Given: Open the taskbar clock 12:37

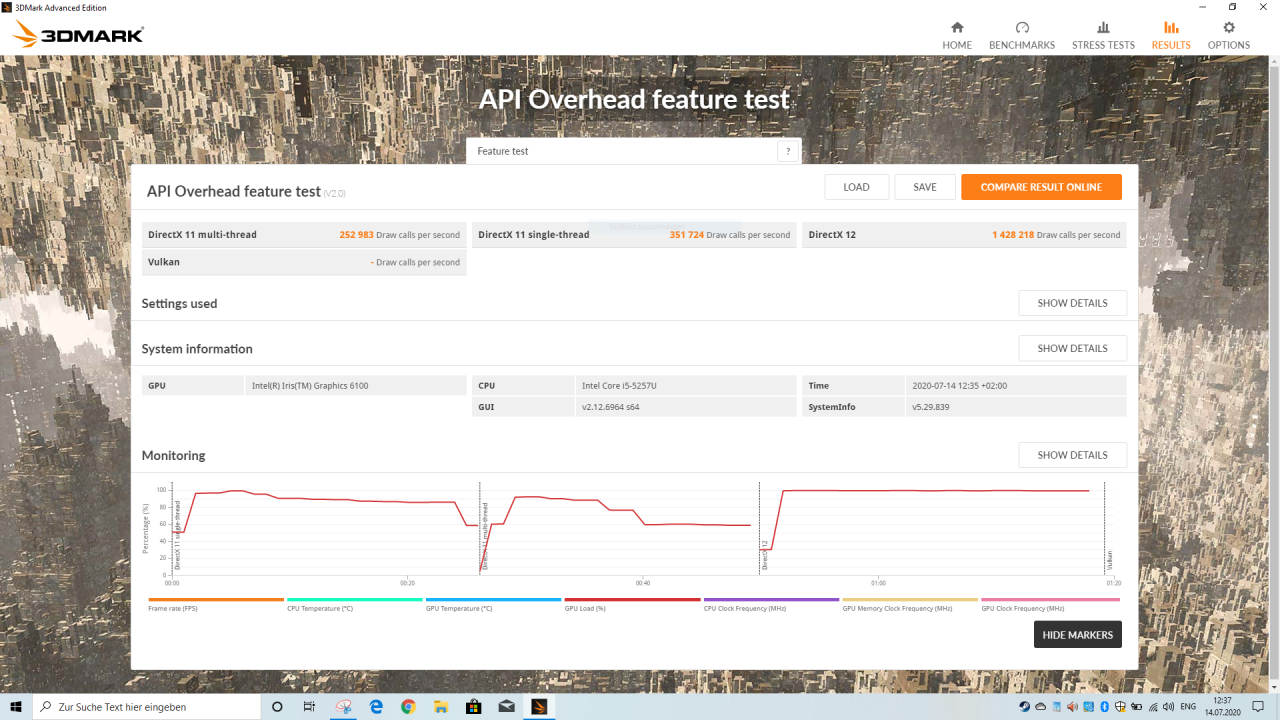Looking at the screenshot, I should pos(1223,707).
